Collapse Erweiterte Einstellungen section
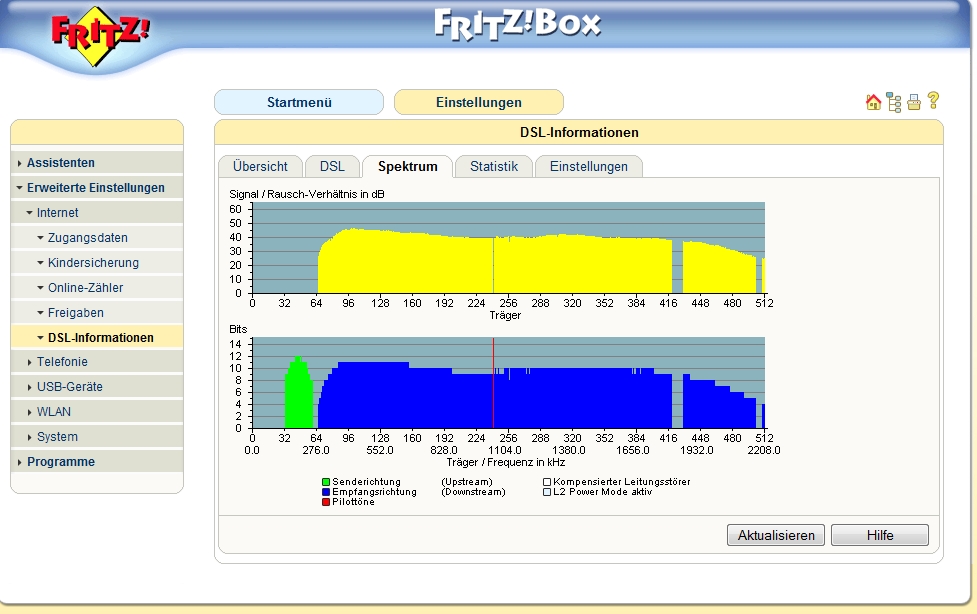 (x=95, y=188)
